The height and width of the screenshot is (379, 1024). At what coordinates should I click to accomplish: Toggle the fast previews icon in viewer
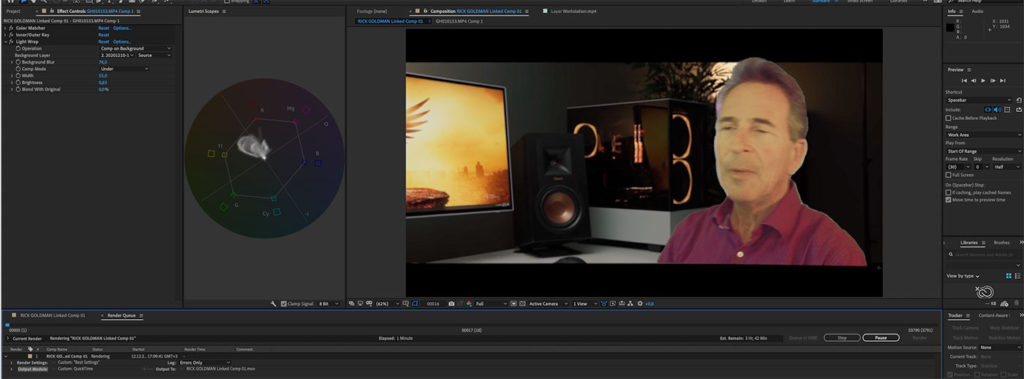coord(613,304)
